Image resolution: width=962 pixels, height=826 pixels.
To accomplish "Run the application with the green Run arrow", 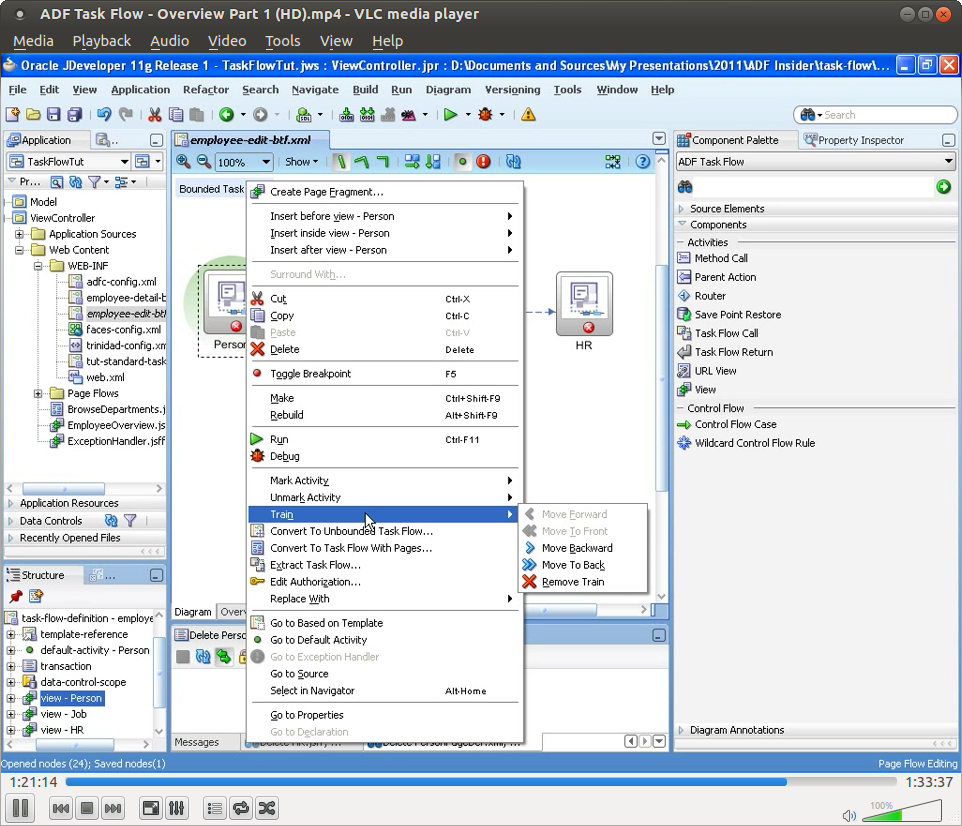I will point(452,114).
